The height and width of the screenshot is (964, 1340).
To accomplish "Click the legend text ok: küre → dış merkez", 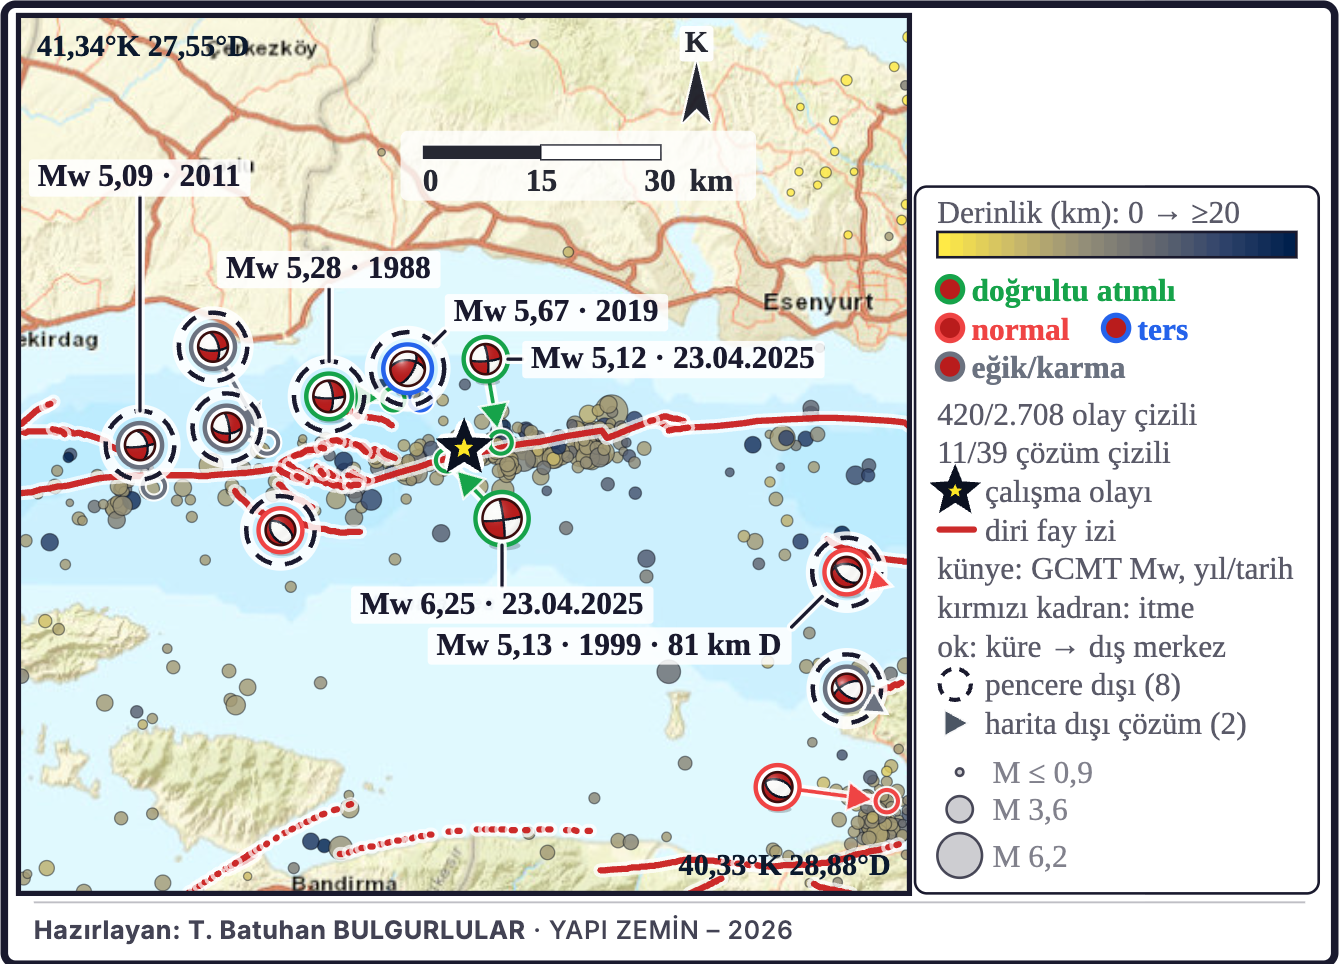I will click(x=1081, y=647).
